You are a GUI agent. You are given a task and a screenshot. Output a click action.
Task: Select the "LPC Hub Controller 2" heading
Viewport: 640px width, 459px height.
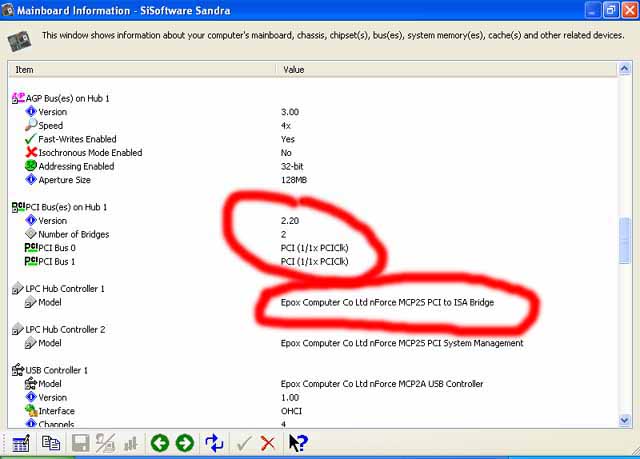(65, 329)
